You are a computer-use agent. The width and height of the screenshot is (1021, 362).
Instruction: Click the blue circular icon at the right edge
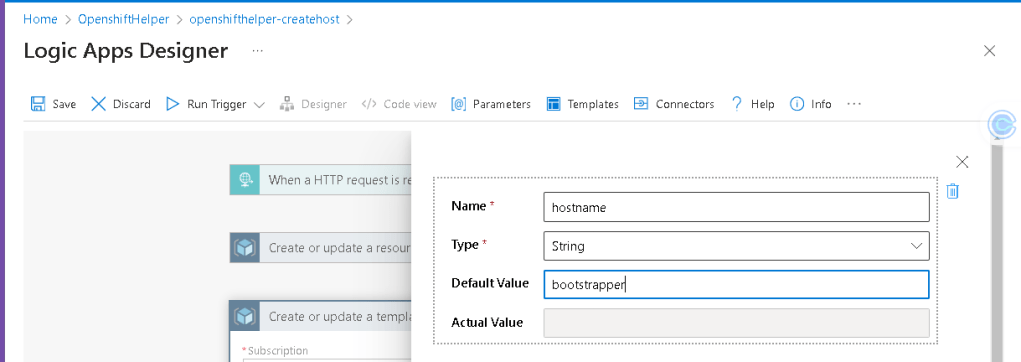tap(1002, 124)
